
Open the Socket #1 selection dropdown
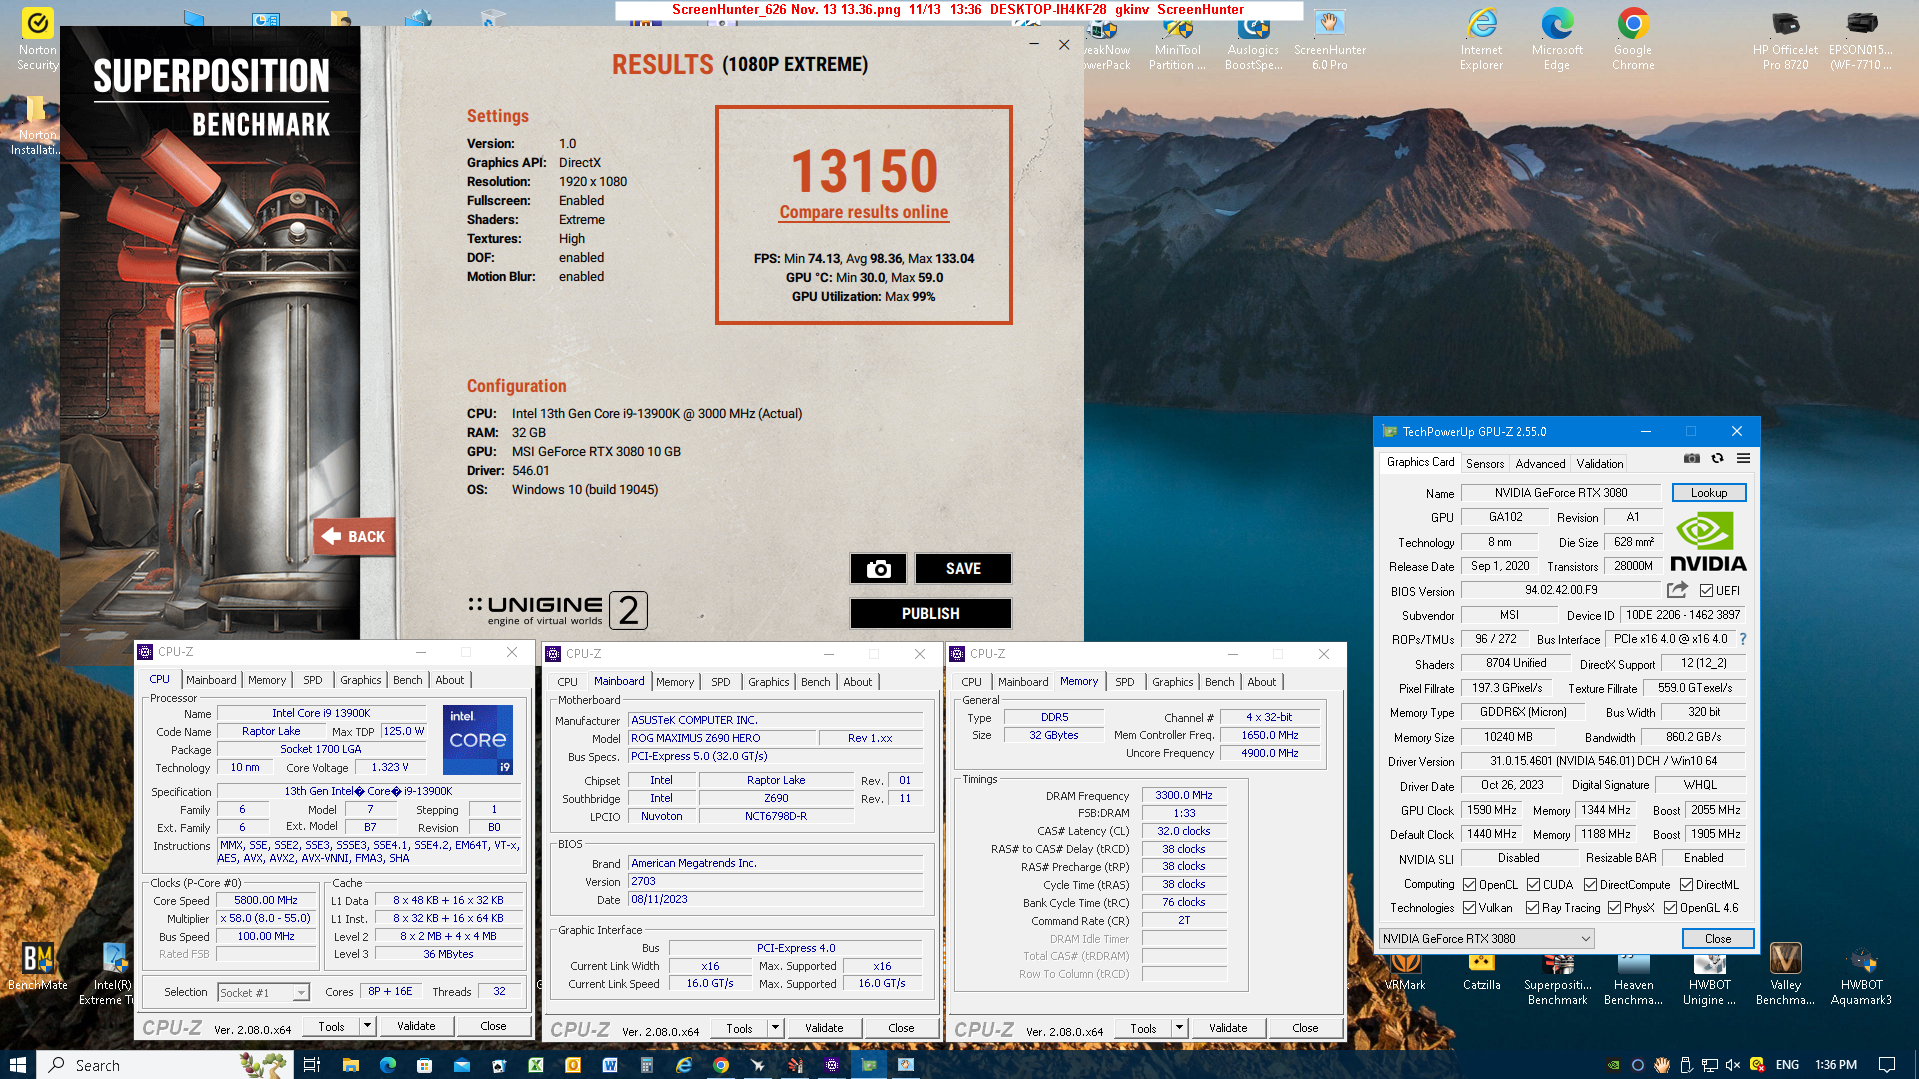[x=263, y=992]
